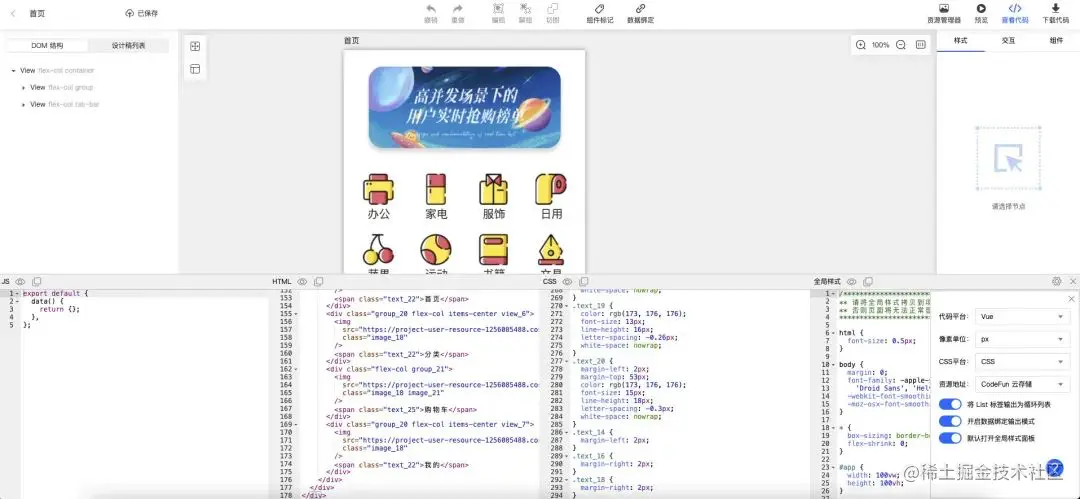The width and height of the screenshot is (1080, 499).
Task: Click the 已保存 cloud save icon
Action: point(129,13)
